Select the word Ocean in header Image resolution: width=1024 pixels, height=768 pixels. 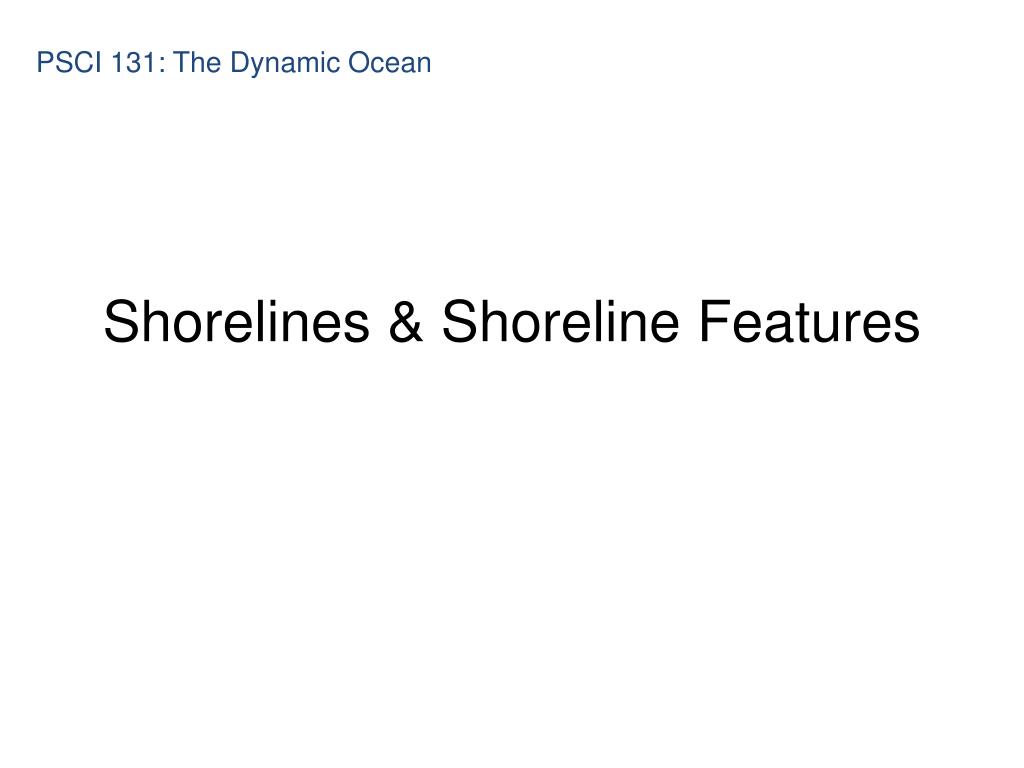(390, 63)
